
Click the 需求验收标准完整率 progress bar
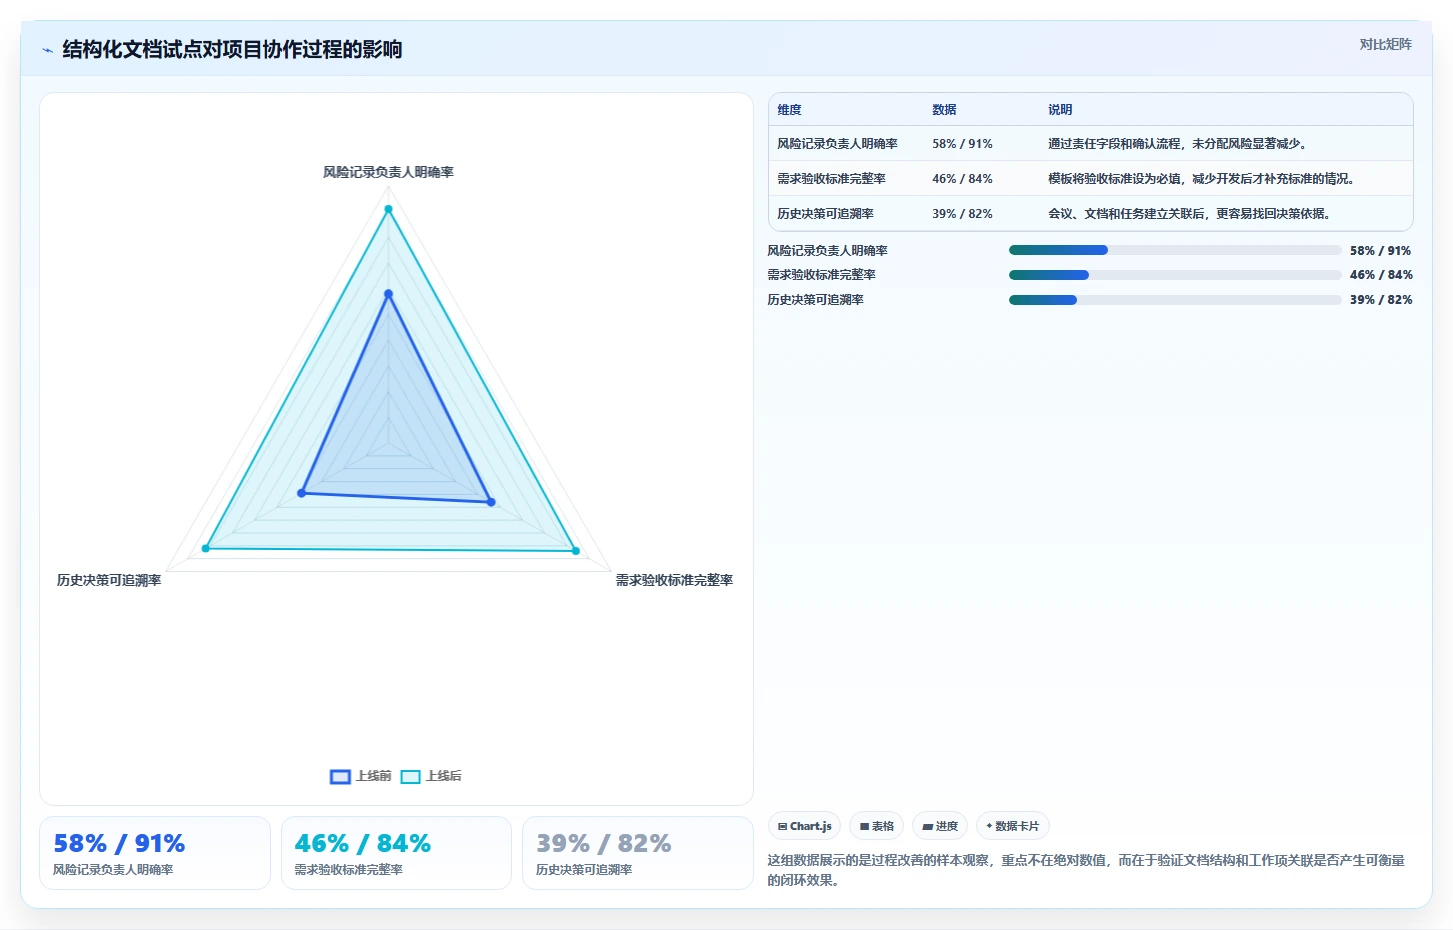pos(1175,275)
